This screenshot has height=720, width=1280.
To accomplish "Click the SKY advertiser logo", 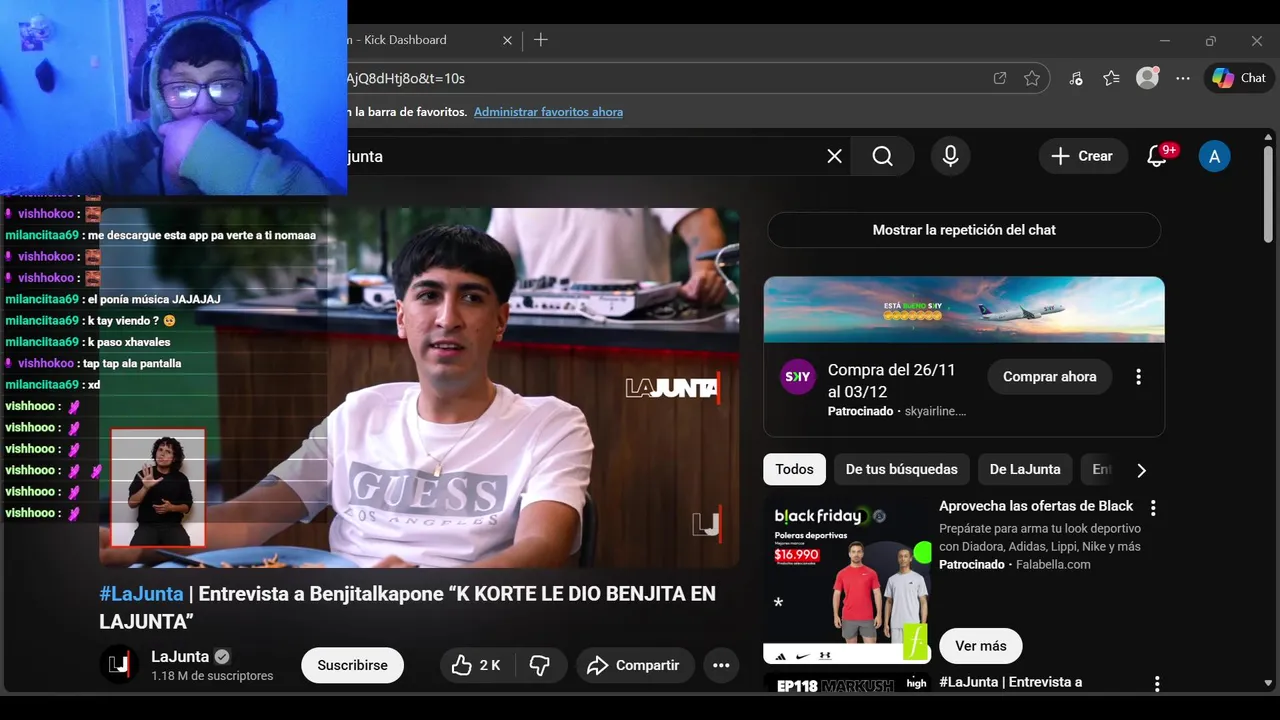I will (x=798, y=377).
